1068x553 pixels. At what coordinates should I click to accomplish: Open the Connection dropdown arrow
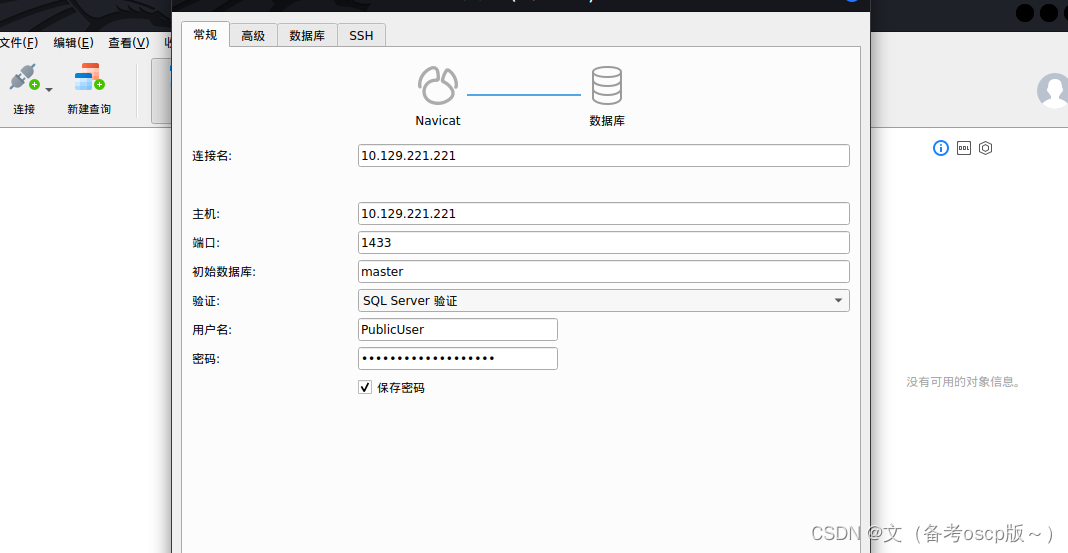(x=49, y=90)
